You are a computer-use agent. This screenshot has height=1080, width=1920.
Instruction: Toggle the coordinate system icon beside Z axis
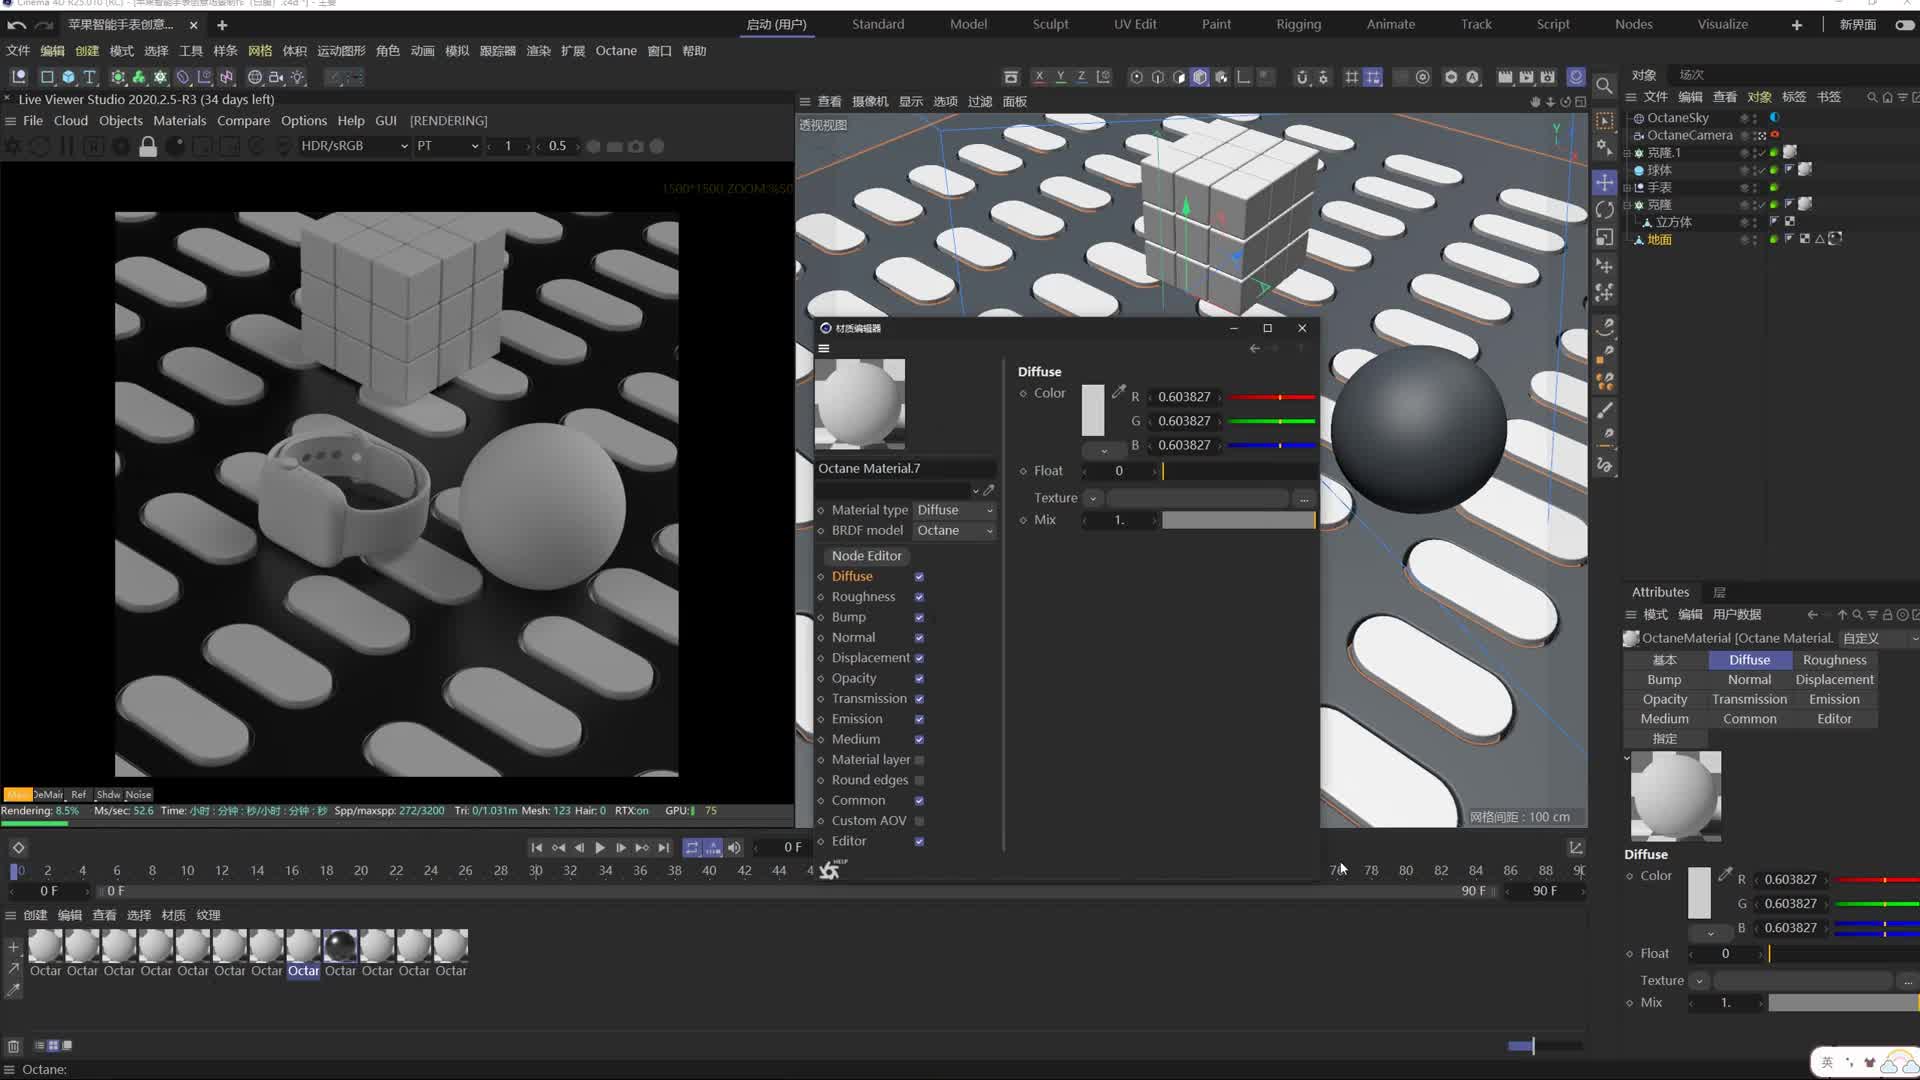click(x=1103, y=77)
